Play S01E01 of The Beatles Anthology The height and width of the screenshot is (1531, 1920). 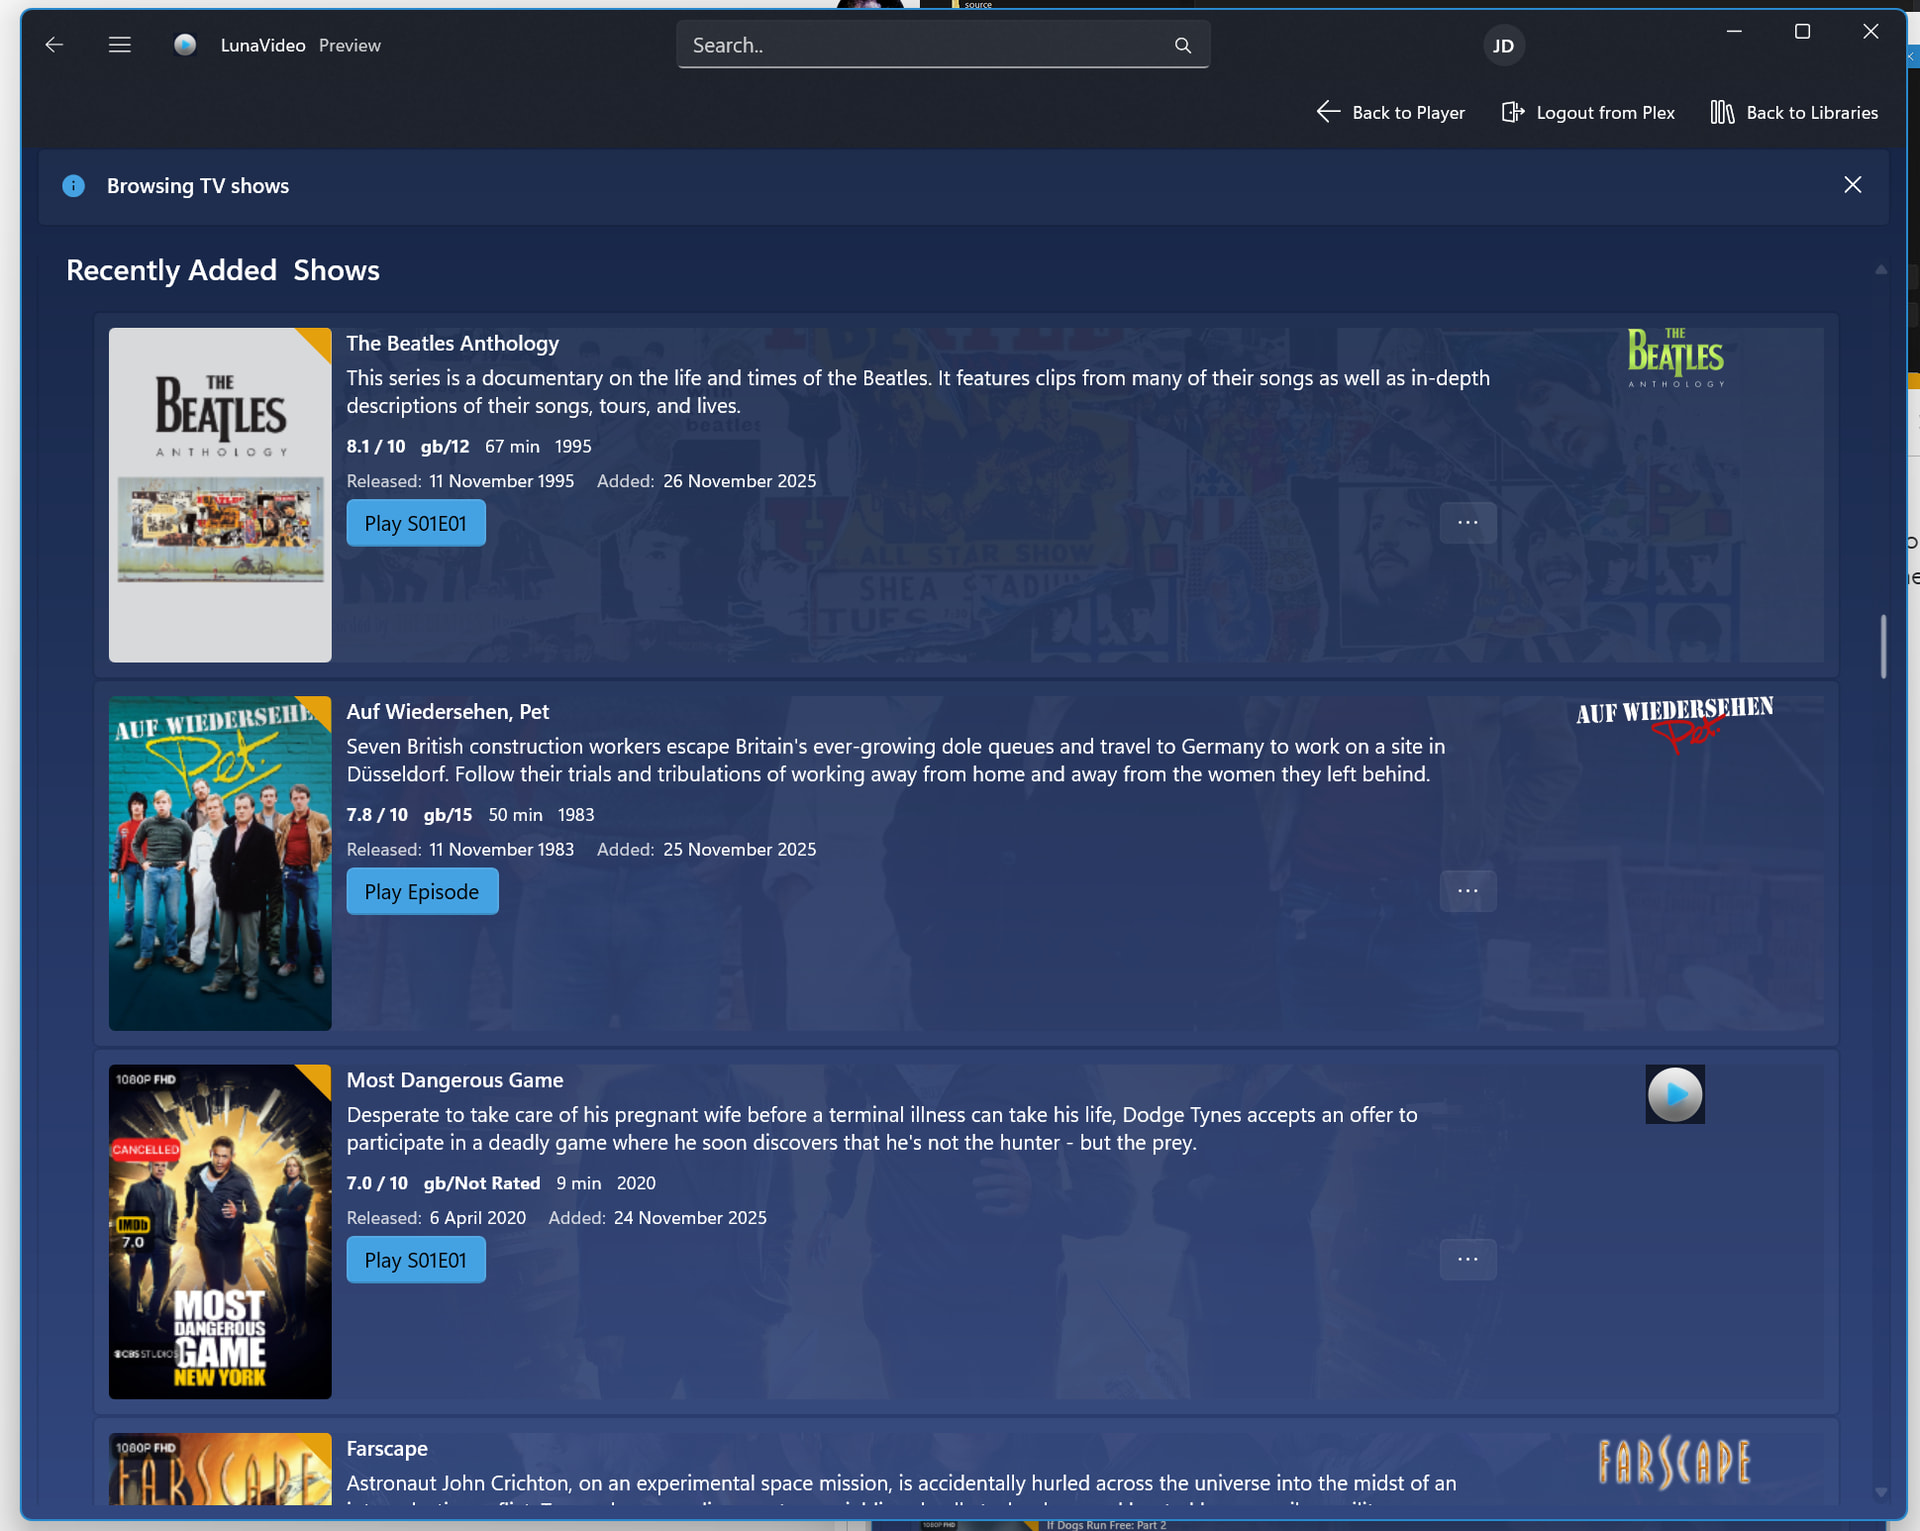[x=416, y=523]
